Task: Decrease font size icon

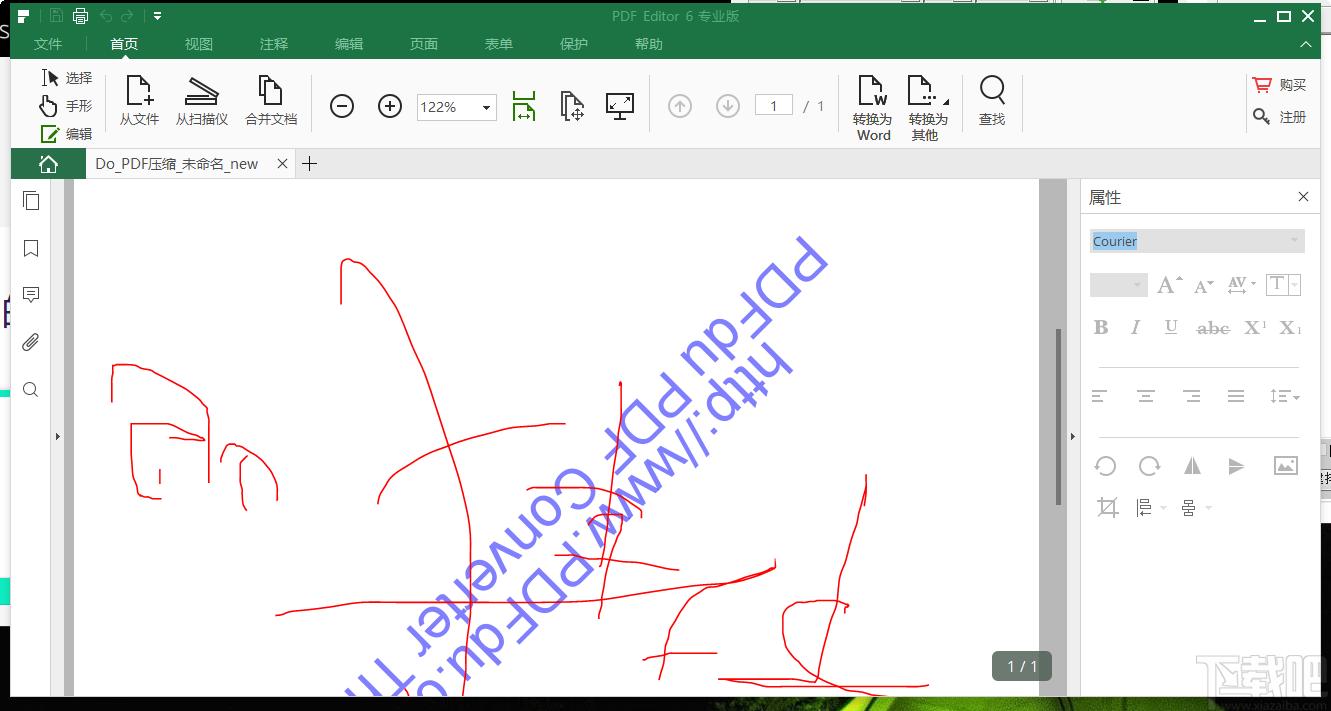Action: pos(1204,285)
